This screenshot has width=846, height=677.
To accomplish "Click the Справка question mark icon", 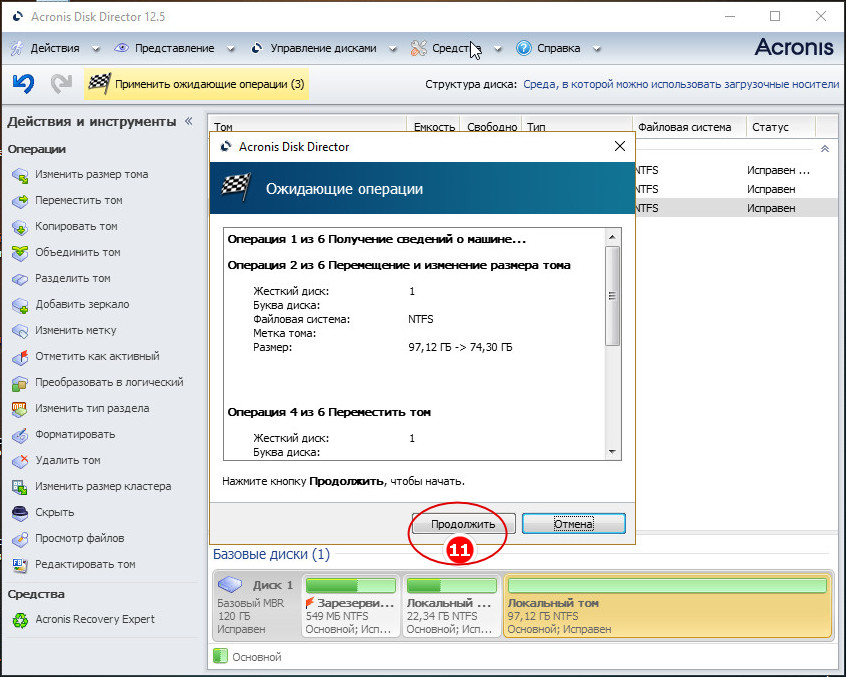I will click(x=523, y=48).
